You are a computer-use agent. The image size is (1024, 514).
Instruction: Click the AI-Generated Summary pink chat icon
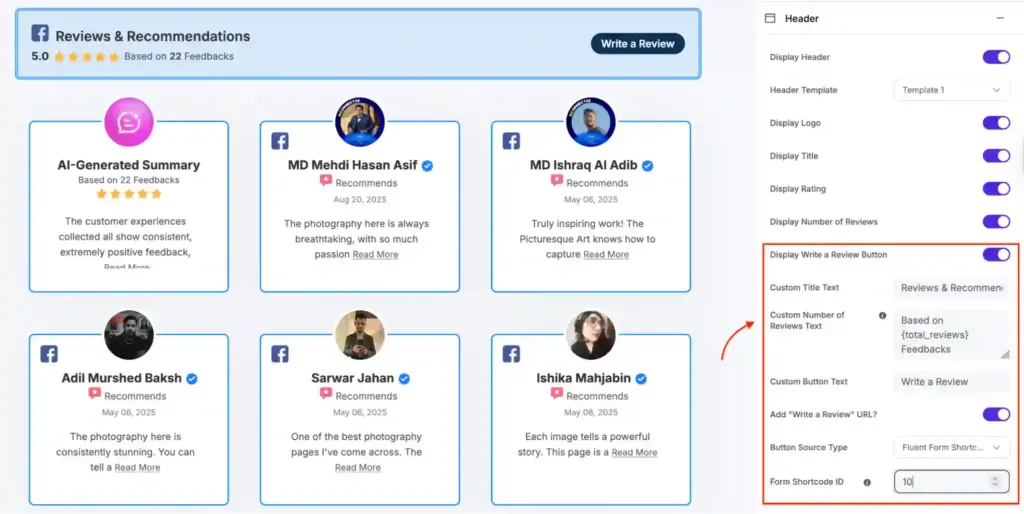coord(129,122)
